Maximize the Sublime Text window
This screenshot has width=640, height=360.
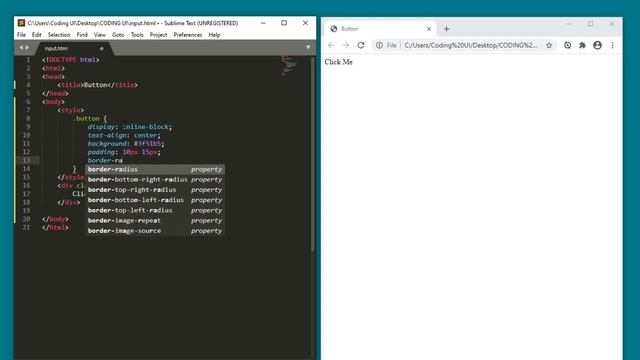click(284, 23)
